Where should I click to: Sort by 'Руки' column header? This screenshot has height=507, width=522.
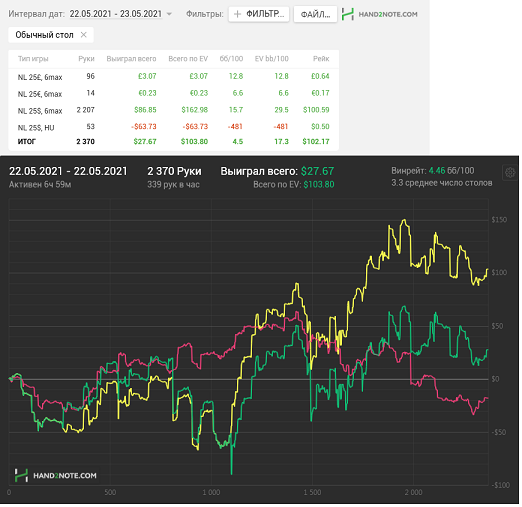coord(86,59)
